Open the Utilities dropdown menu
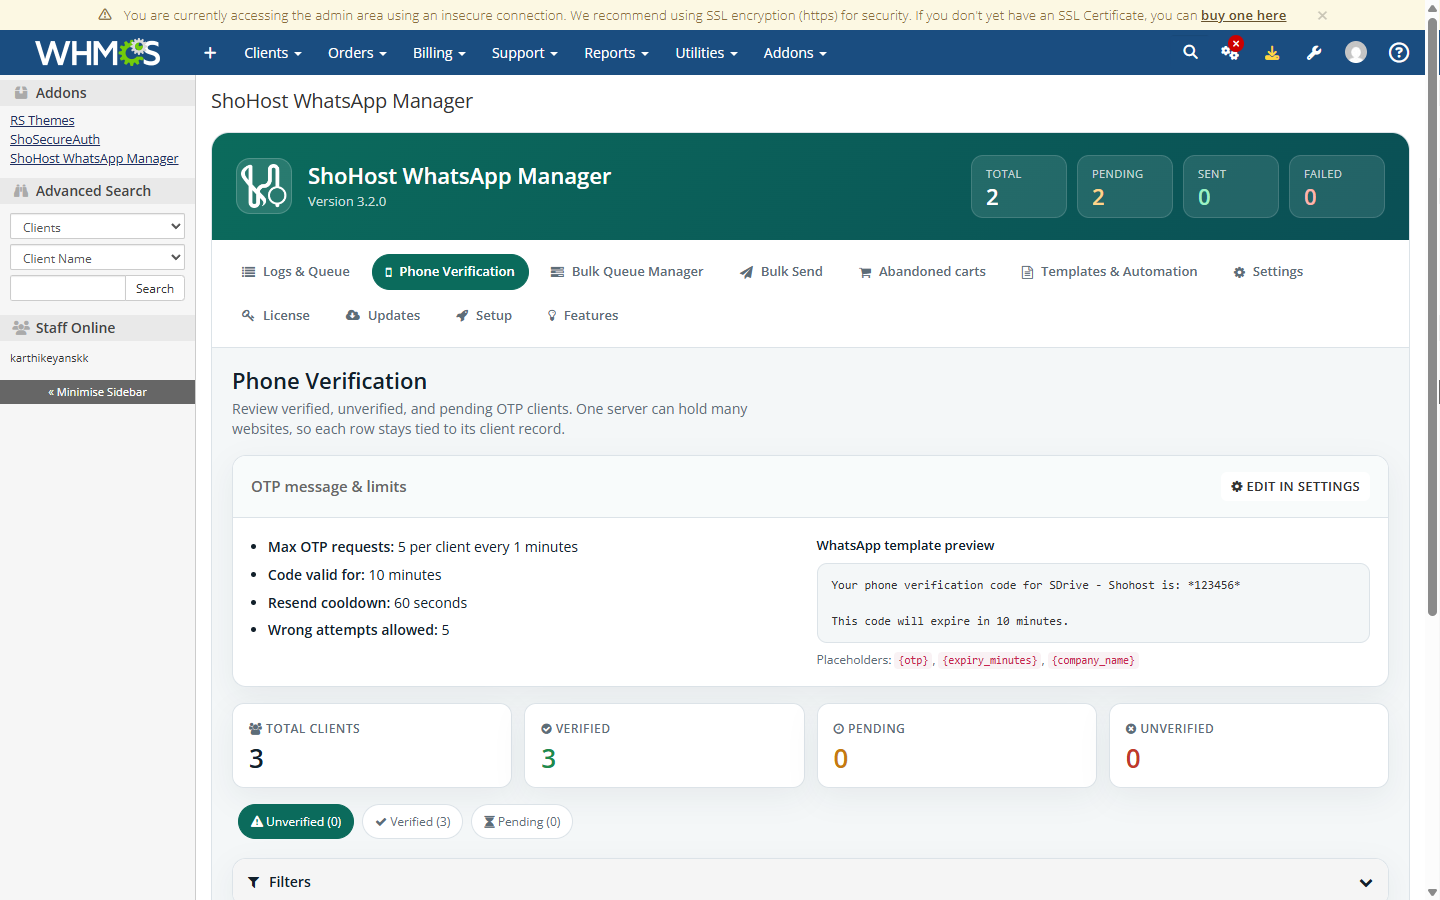Screen dimensions: 1440x900 click(706, 53)
